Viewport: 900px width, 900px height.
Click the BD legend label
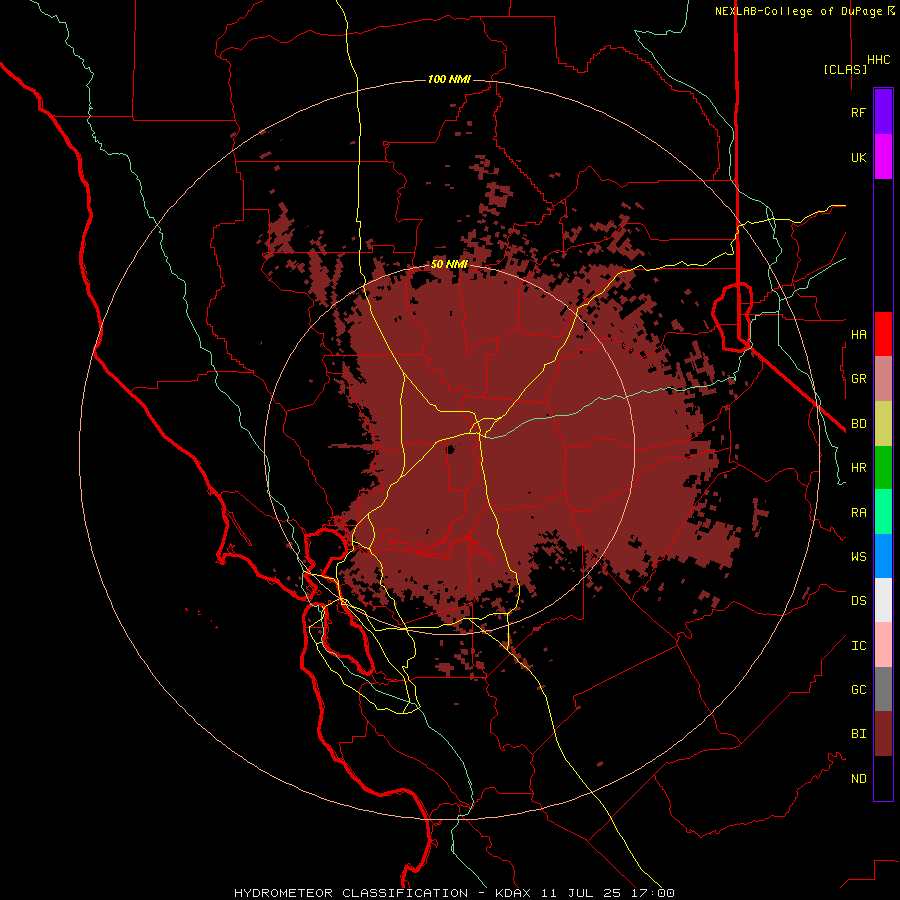[x=858, y=424]
